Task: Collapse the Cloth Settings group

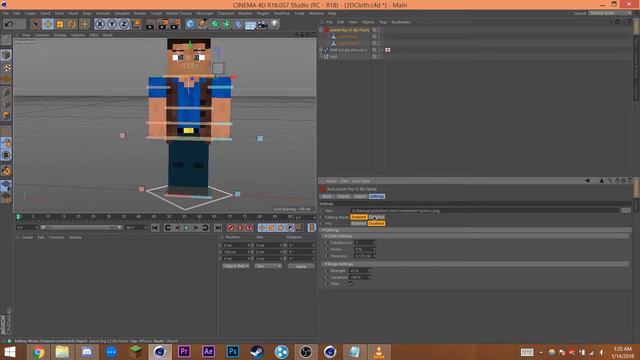Action: click(x=326, y=236)
